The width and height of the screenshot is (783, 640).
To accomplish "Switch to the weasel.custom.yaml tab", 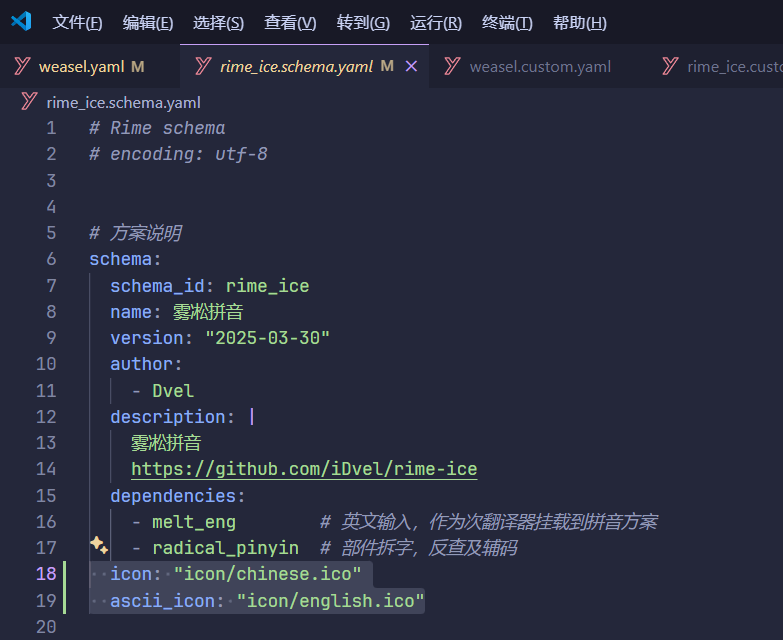I will point(540,67).
